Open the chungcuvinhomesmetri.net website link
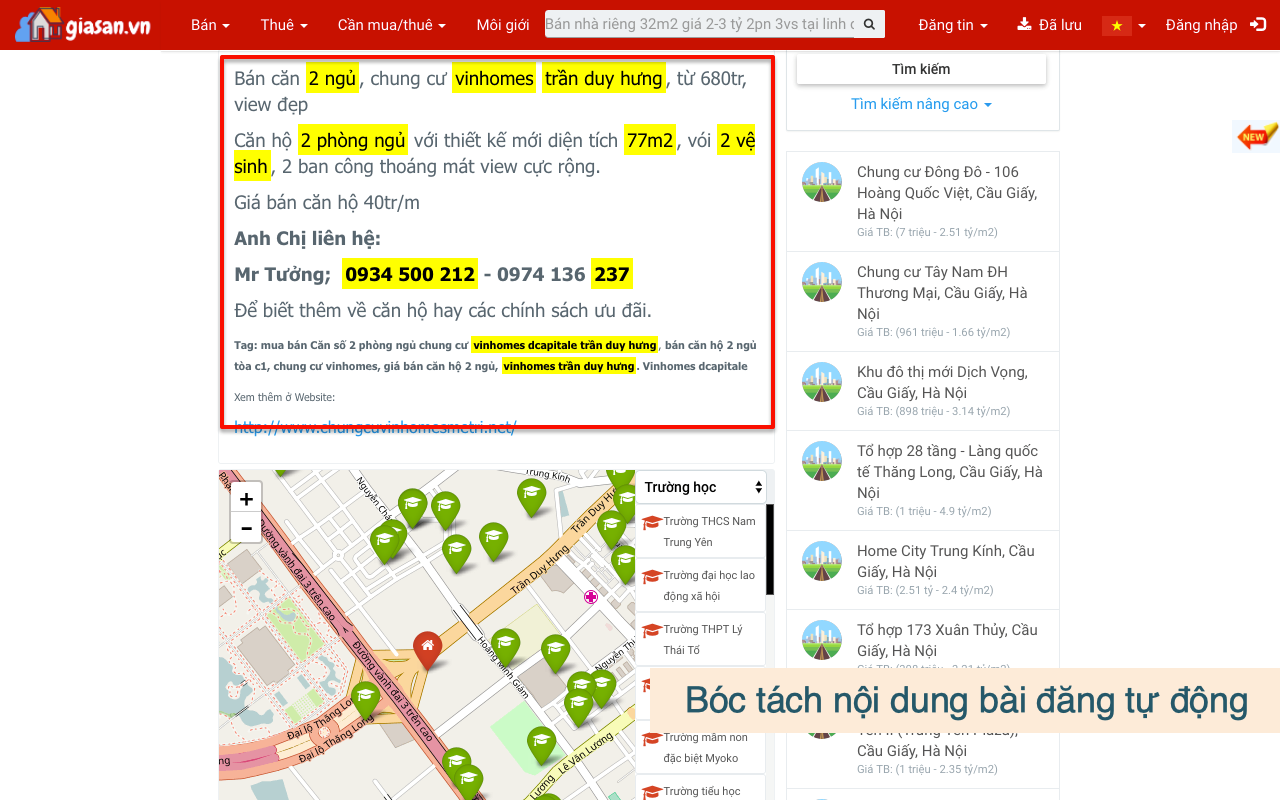Screen dimensions: 1280x800 pyautogui.click(x=375, y=428)
